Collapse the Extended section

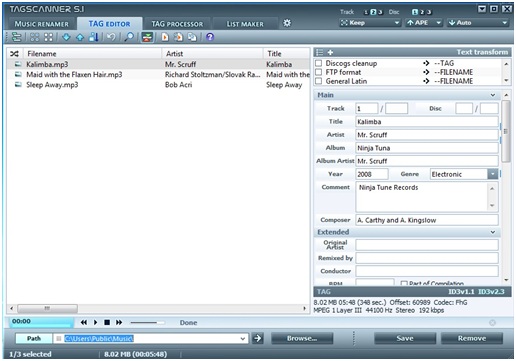click(x=493, y=232)
